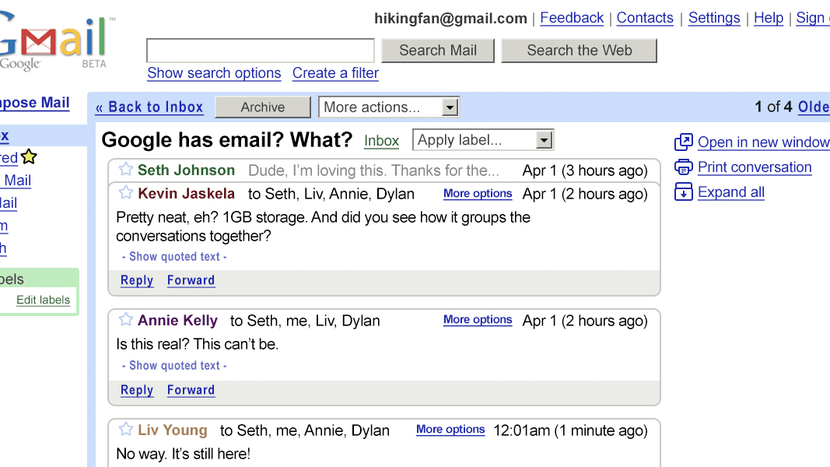This screenshot has height=467, width=830.
Task: Open More options on Liv Young's message
Action: point(450,429)
